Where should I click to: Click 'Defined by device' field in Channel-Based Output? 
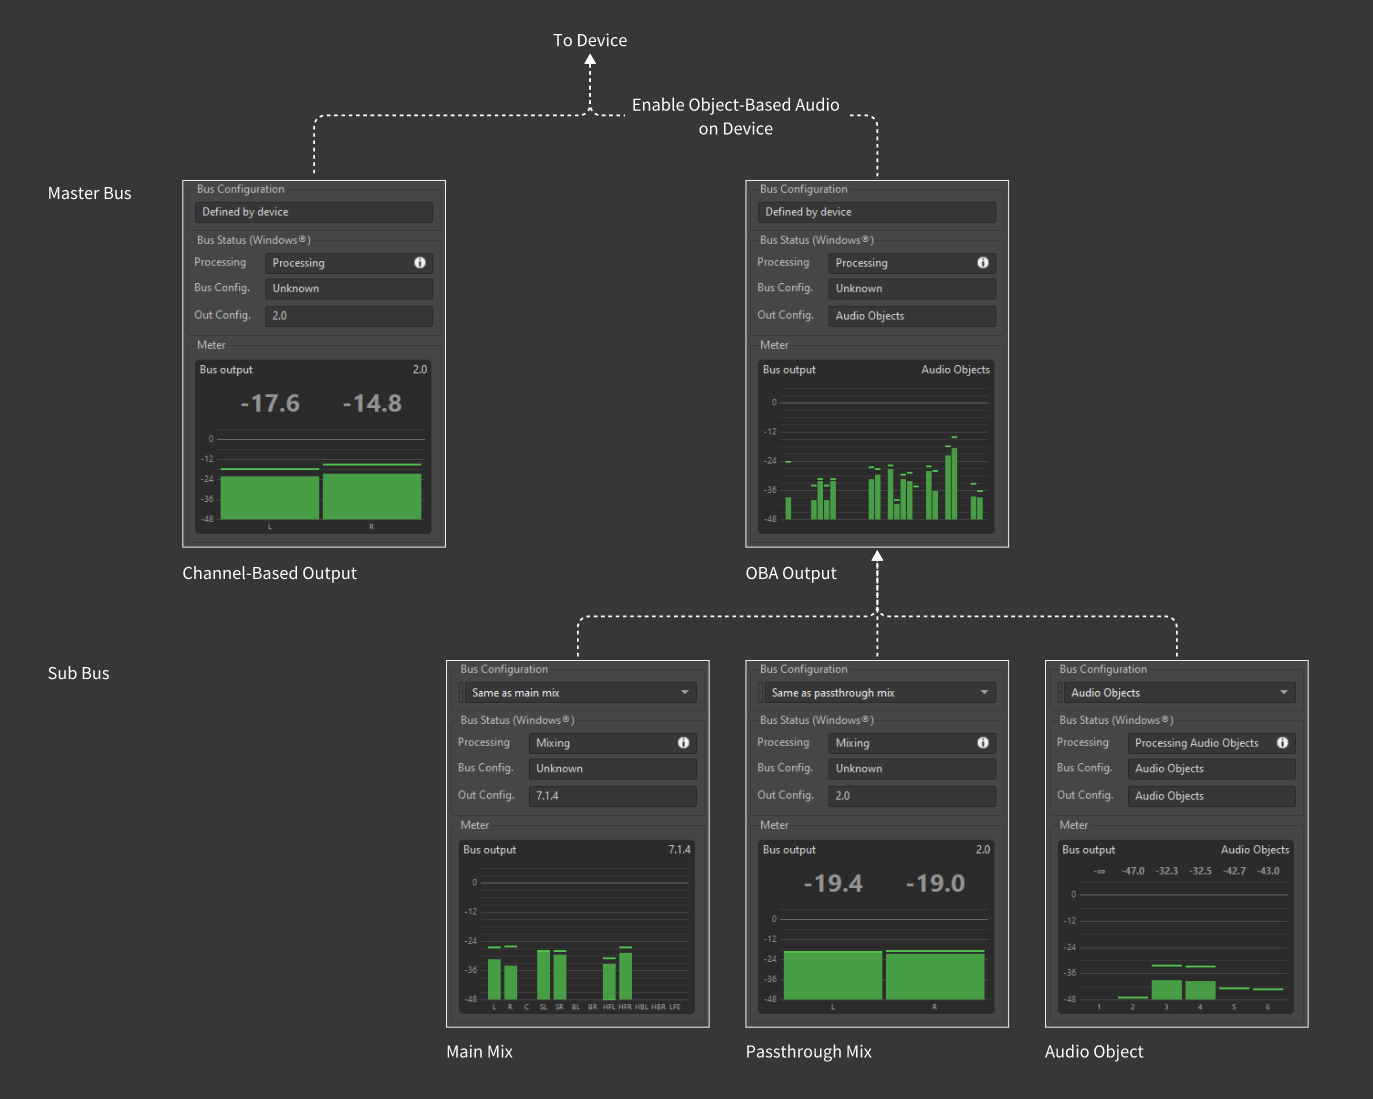coord(313,212)
